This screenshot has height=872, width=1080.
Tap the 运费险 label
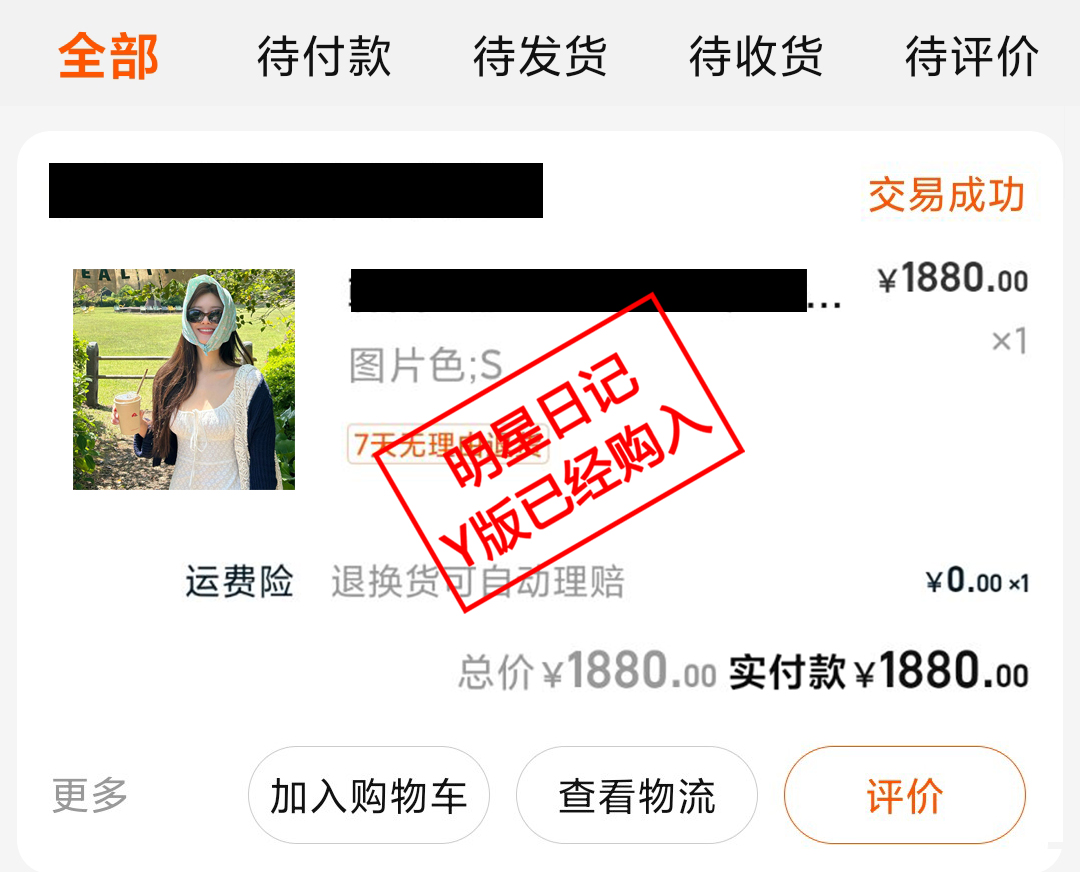(x=239, y=581)
